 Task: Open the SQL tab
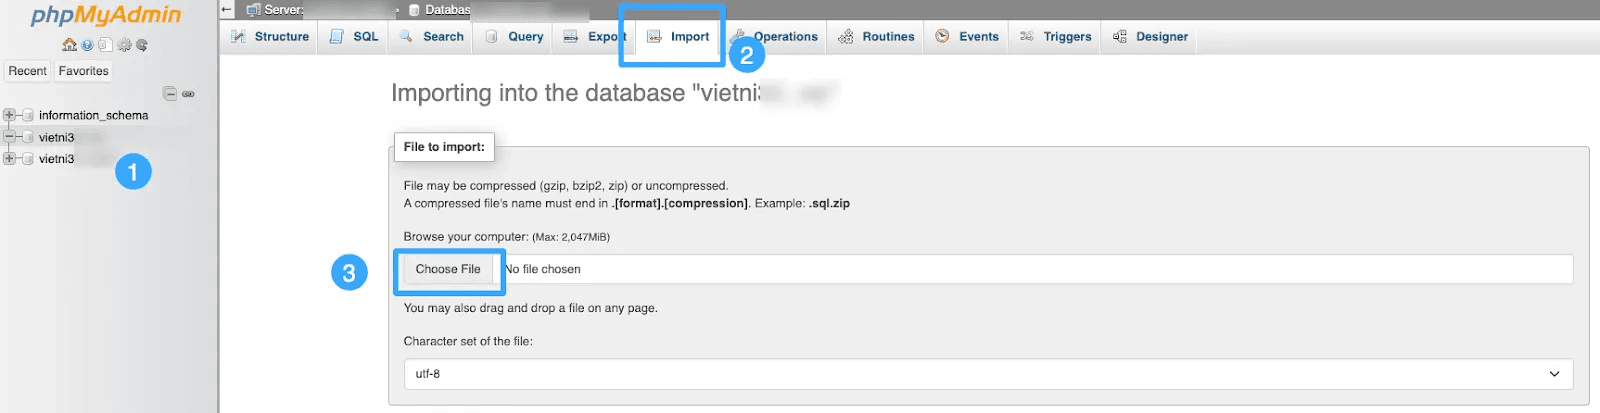click(354, 36)
